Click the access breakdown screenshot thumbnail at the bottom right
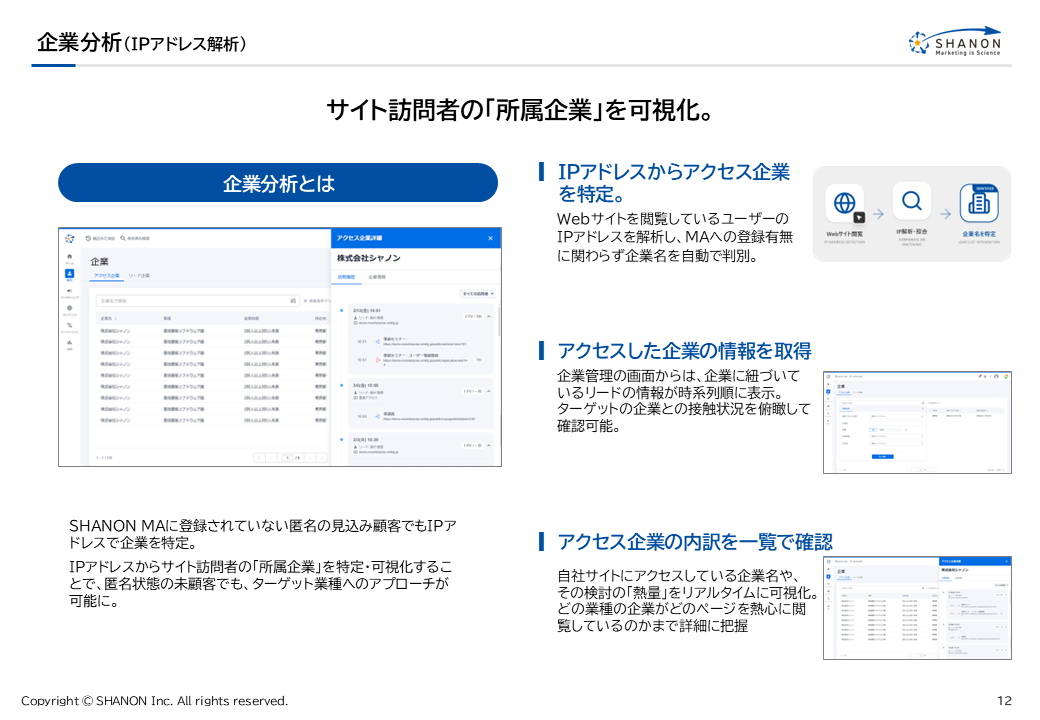The image size is (1040, 720). (917, 608)
